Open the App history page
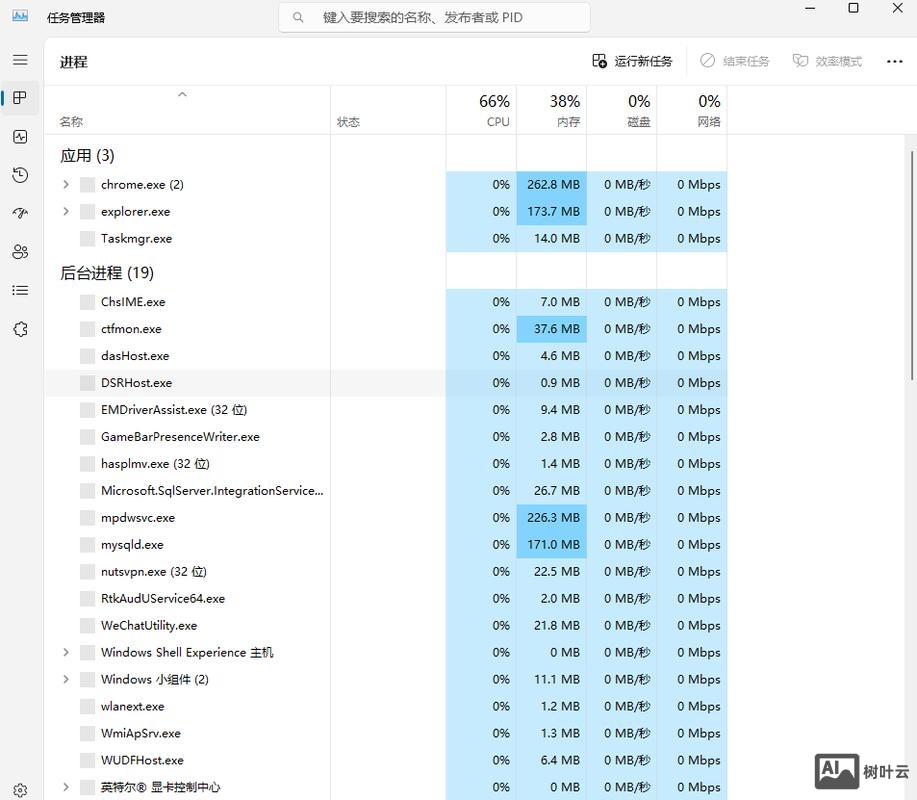The image size is (917, 800). click(20, 175)
